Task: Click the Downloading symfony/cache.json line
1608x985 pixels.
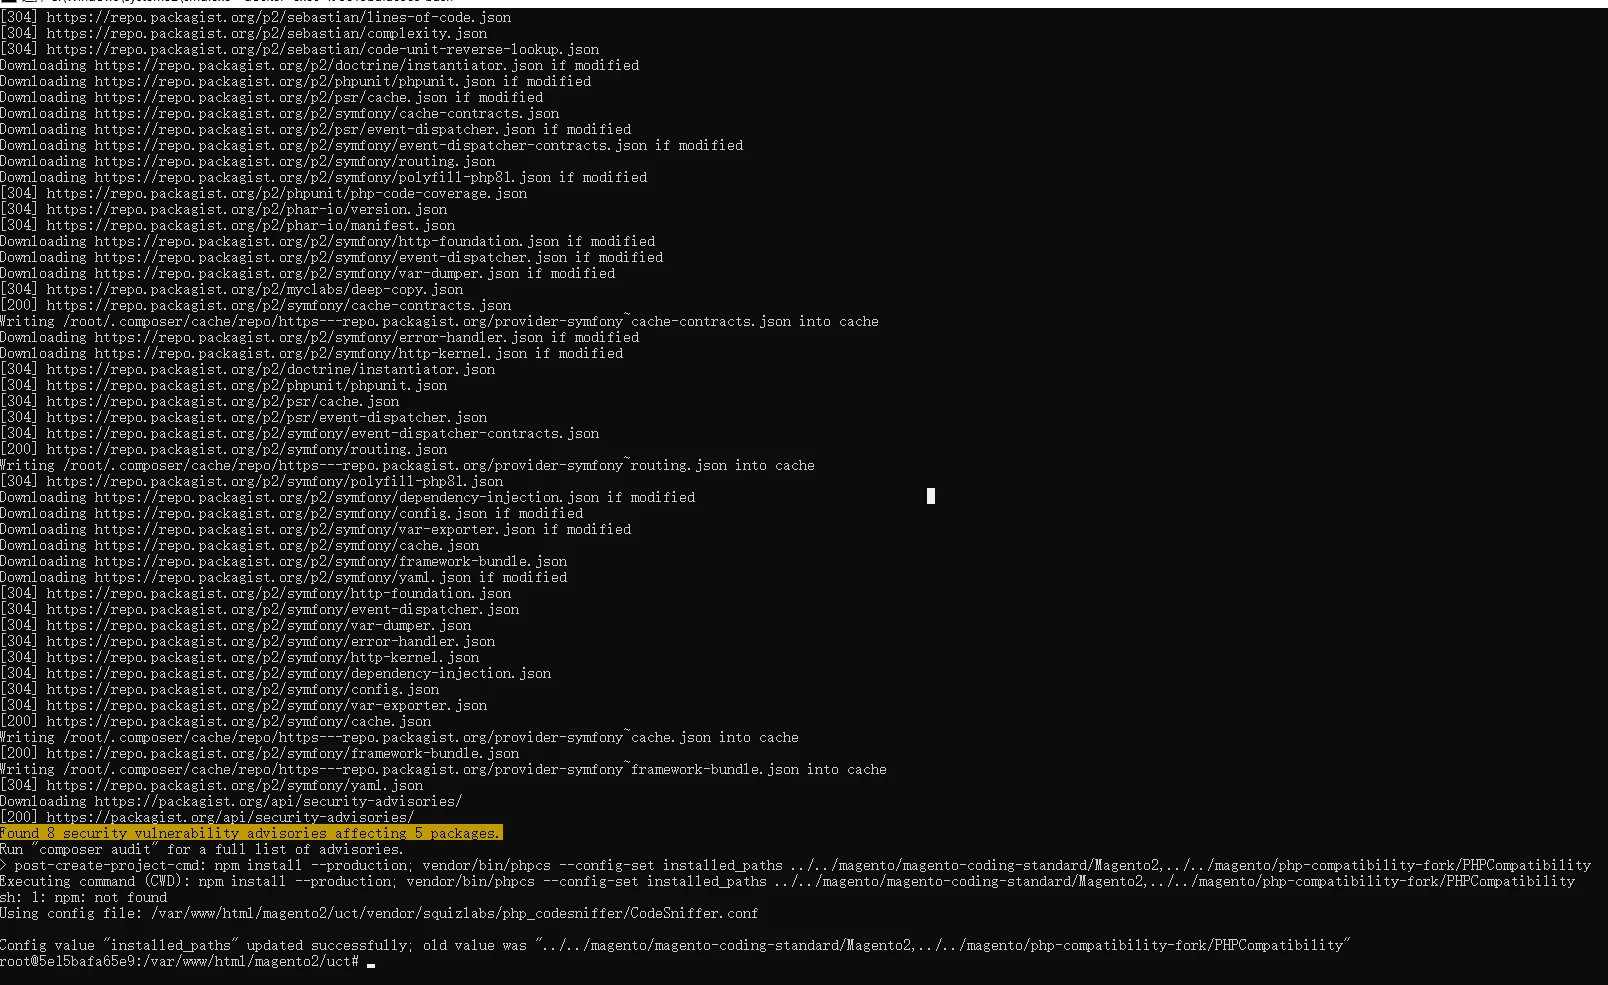Action: coord(240,545)
